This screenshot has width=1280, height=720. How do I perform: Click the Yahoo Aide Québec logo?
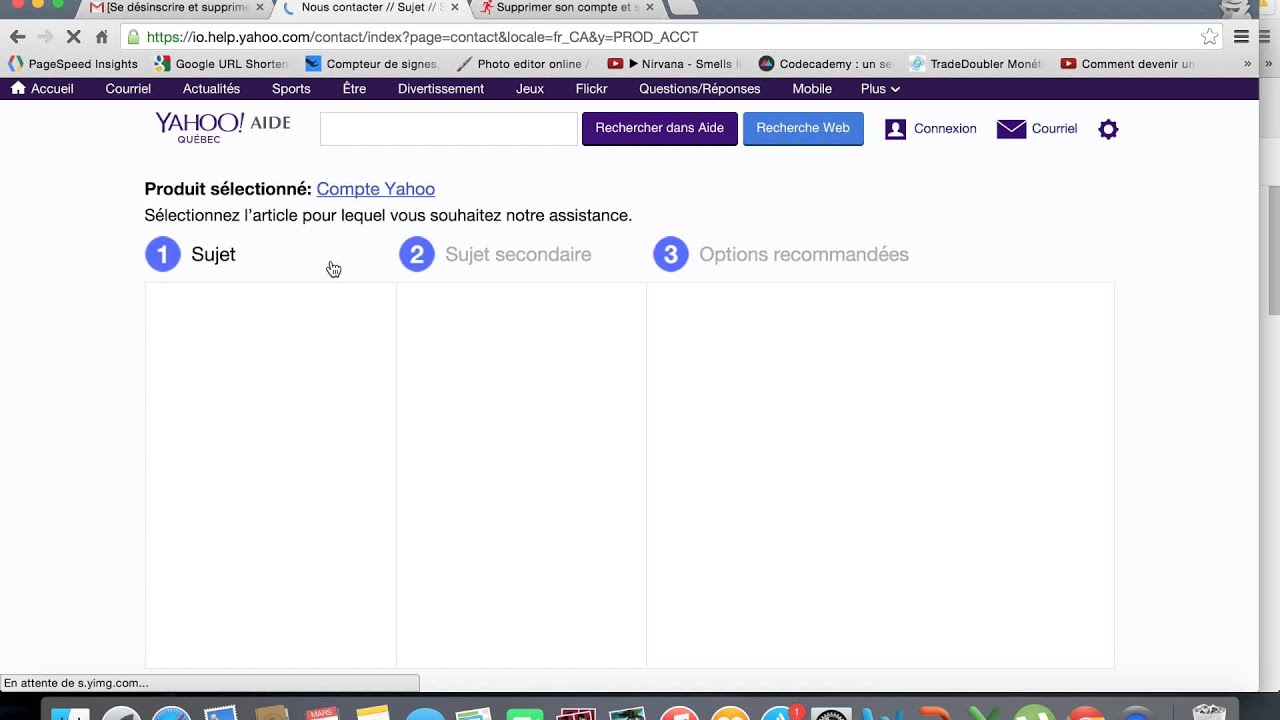(222, 127)
